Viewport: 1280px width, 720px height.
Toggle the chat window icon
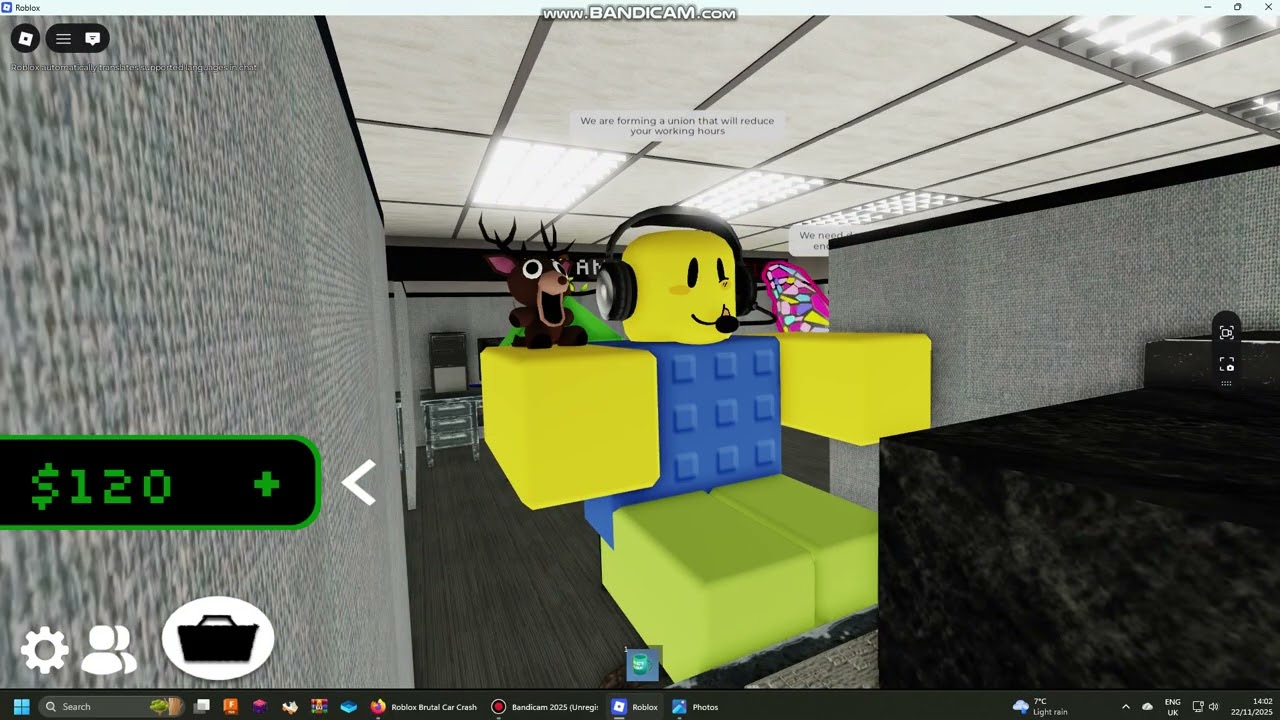click(x=92, y=39)
